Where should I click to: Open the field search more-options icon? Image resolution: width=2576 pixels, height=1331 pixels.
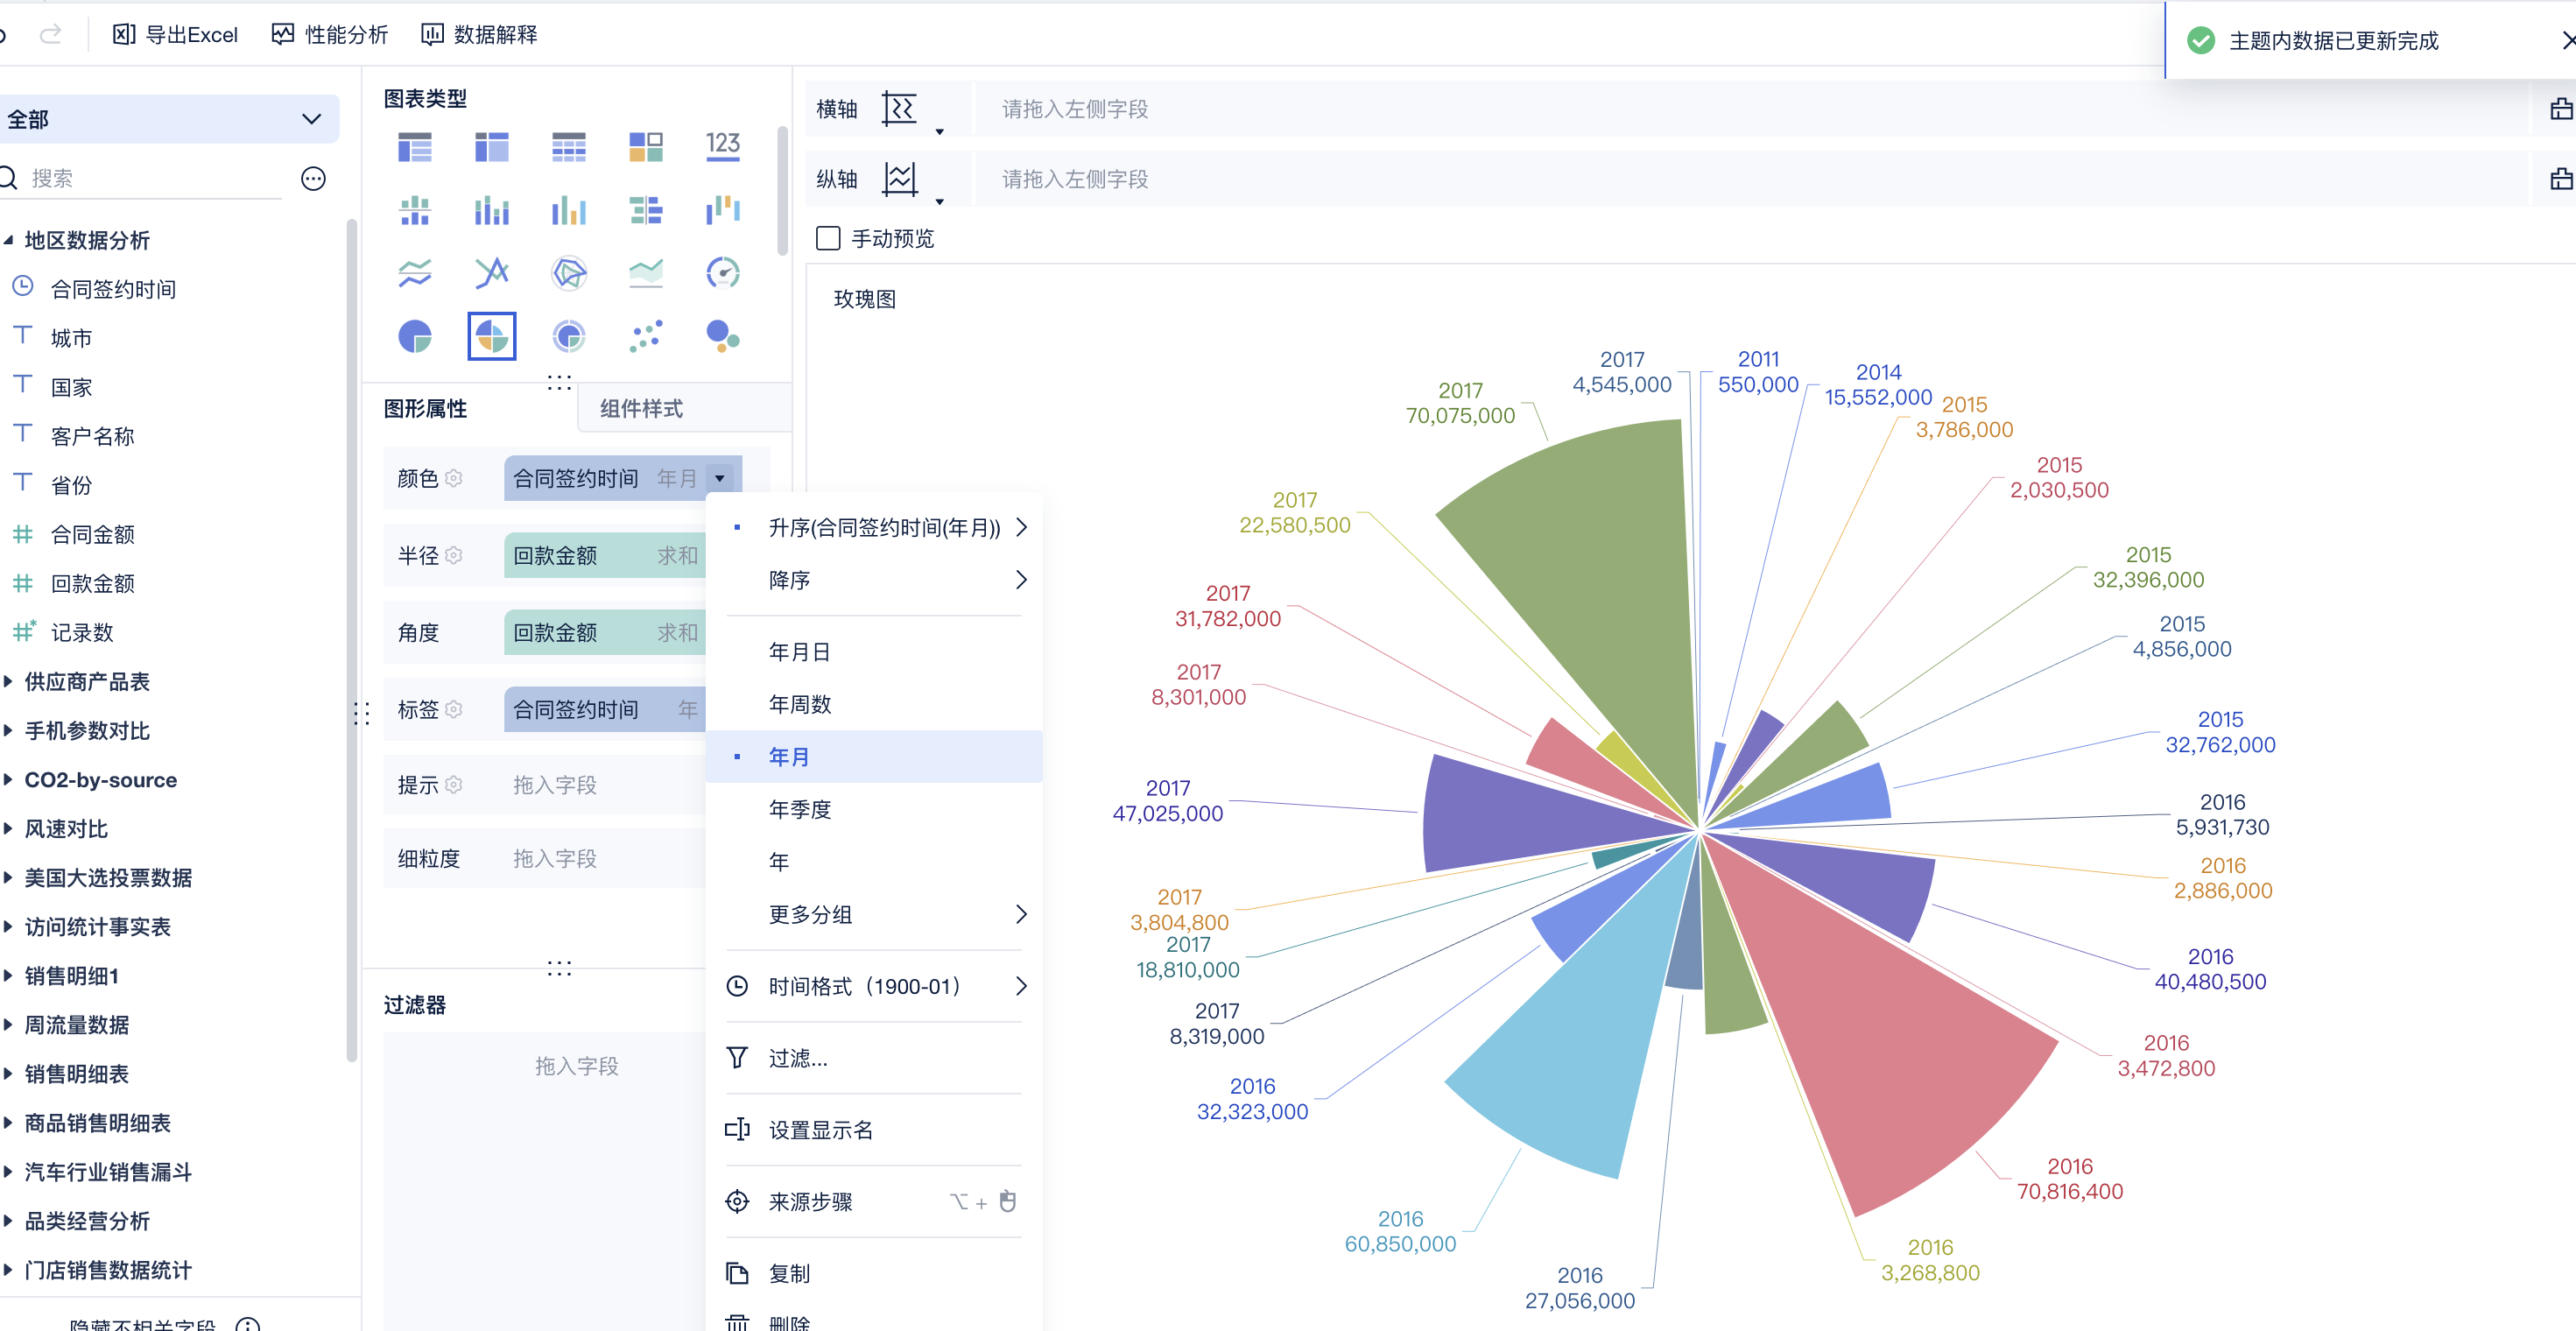(313, 178)
